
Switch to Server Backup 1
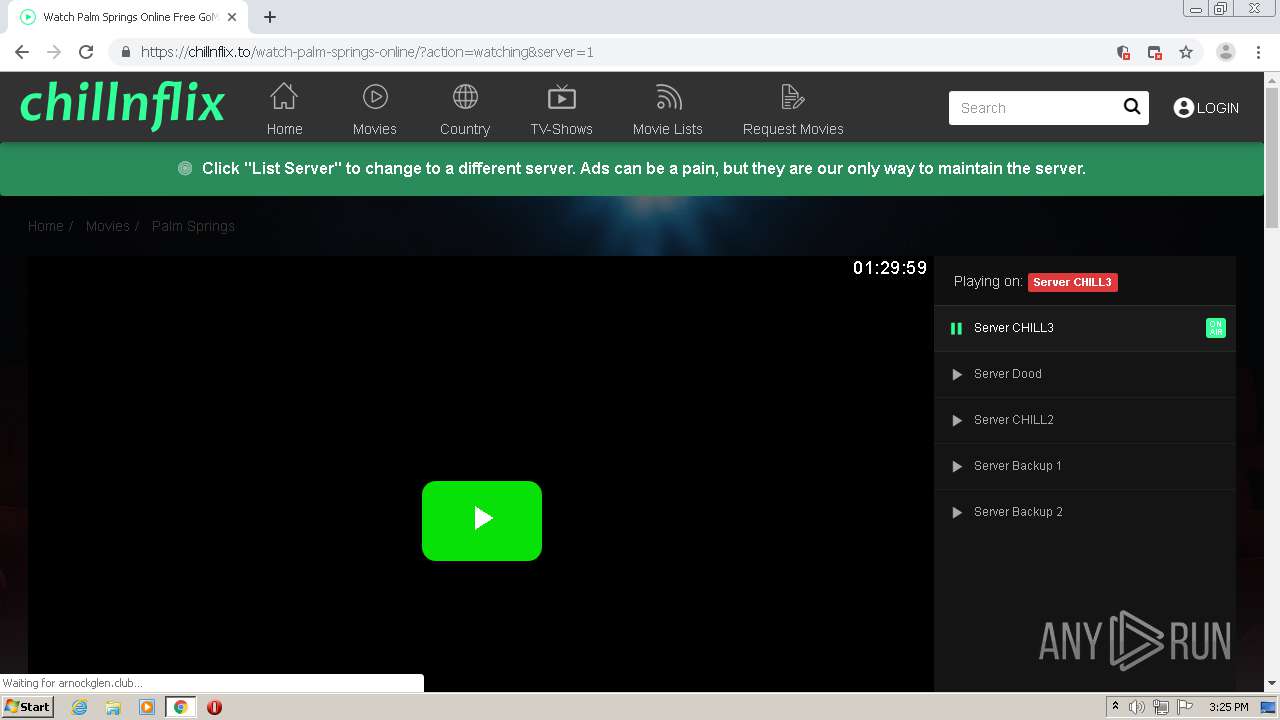tap(1085, 466)
